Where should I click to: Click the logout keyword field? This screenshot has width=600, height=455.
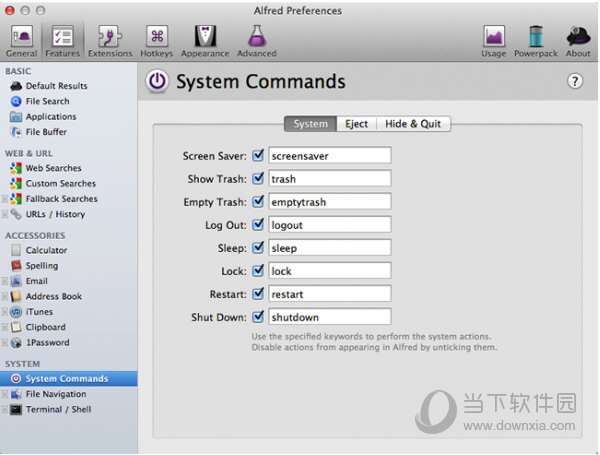pyautogui.click(x=329, y=225)
